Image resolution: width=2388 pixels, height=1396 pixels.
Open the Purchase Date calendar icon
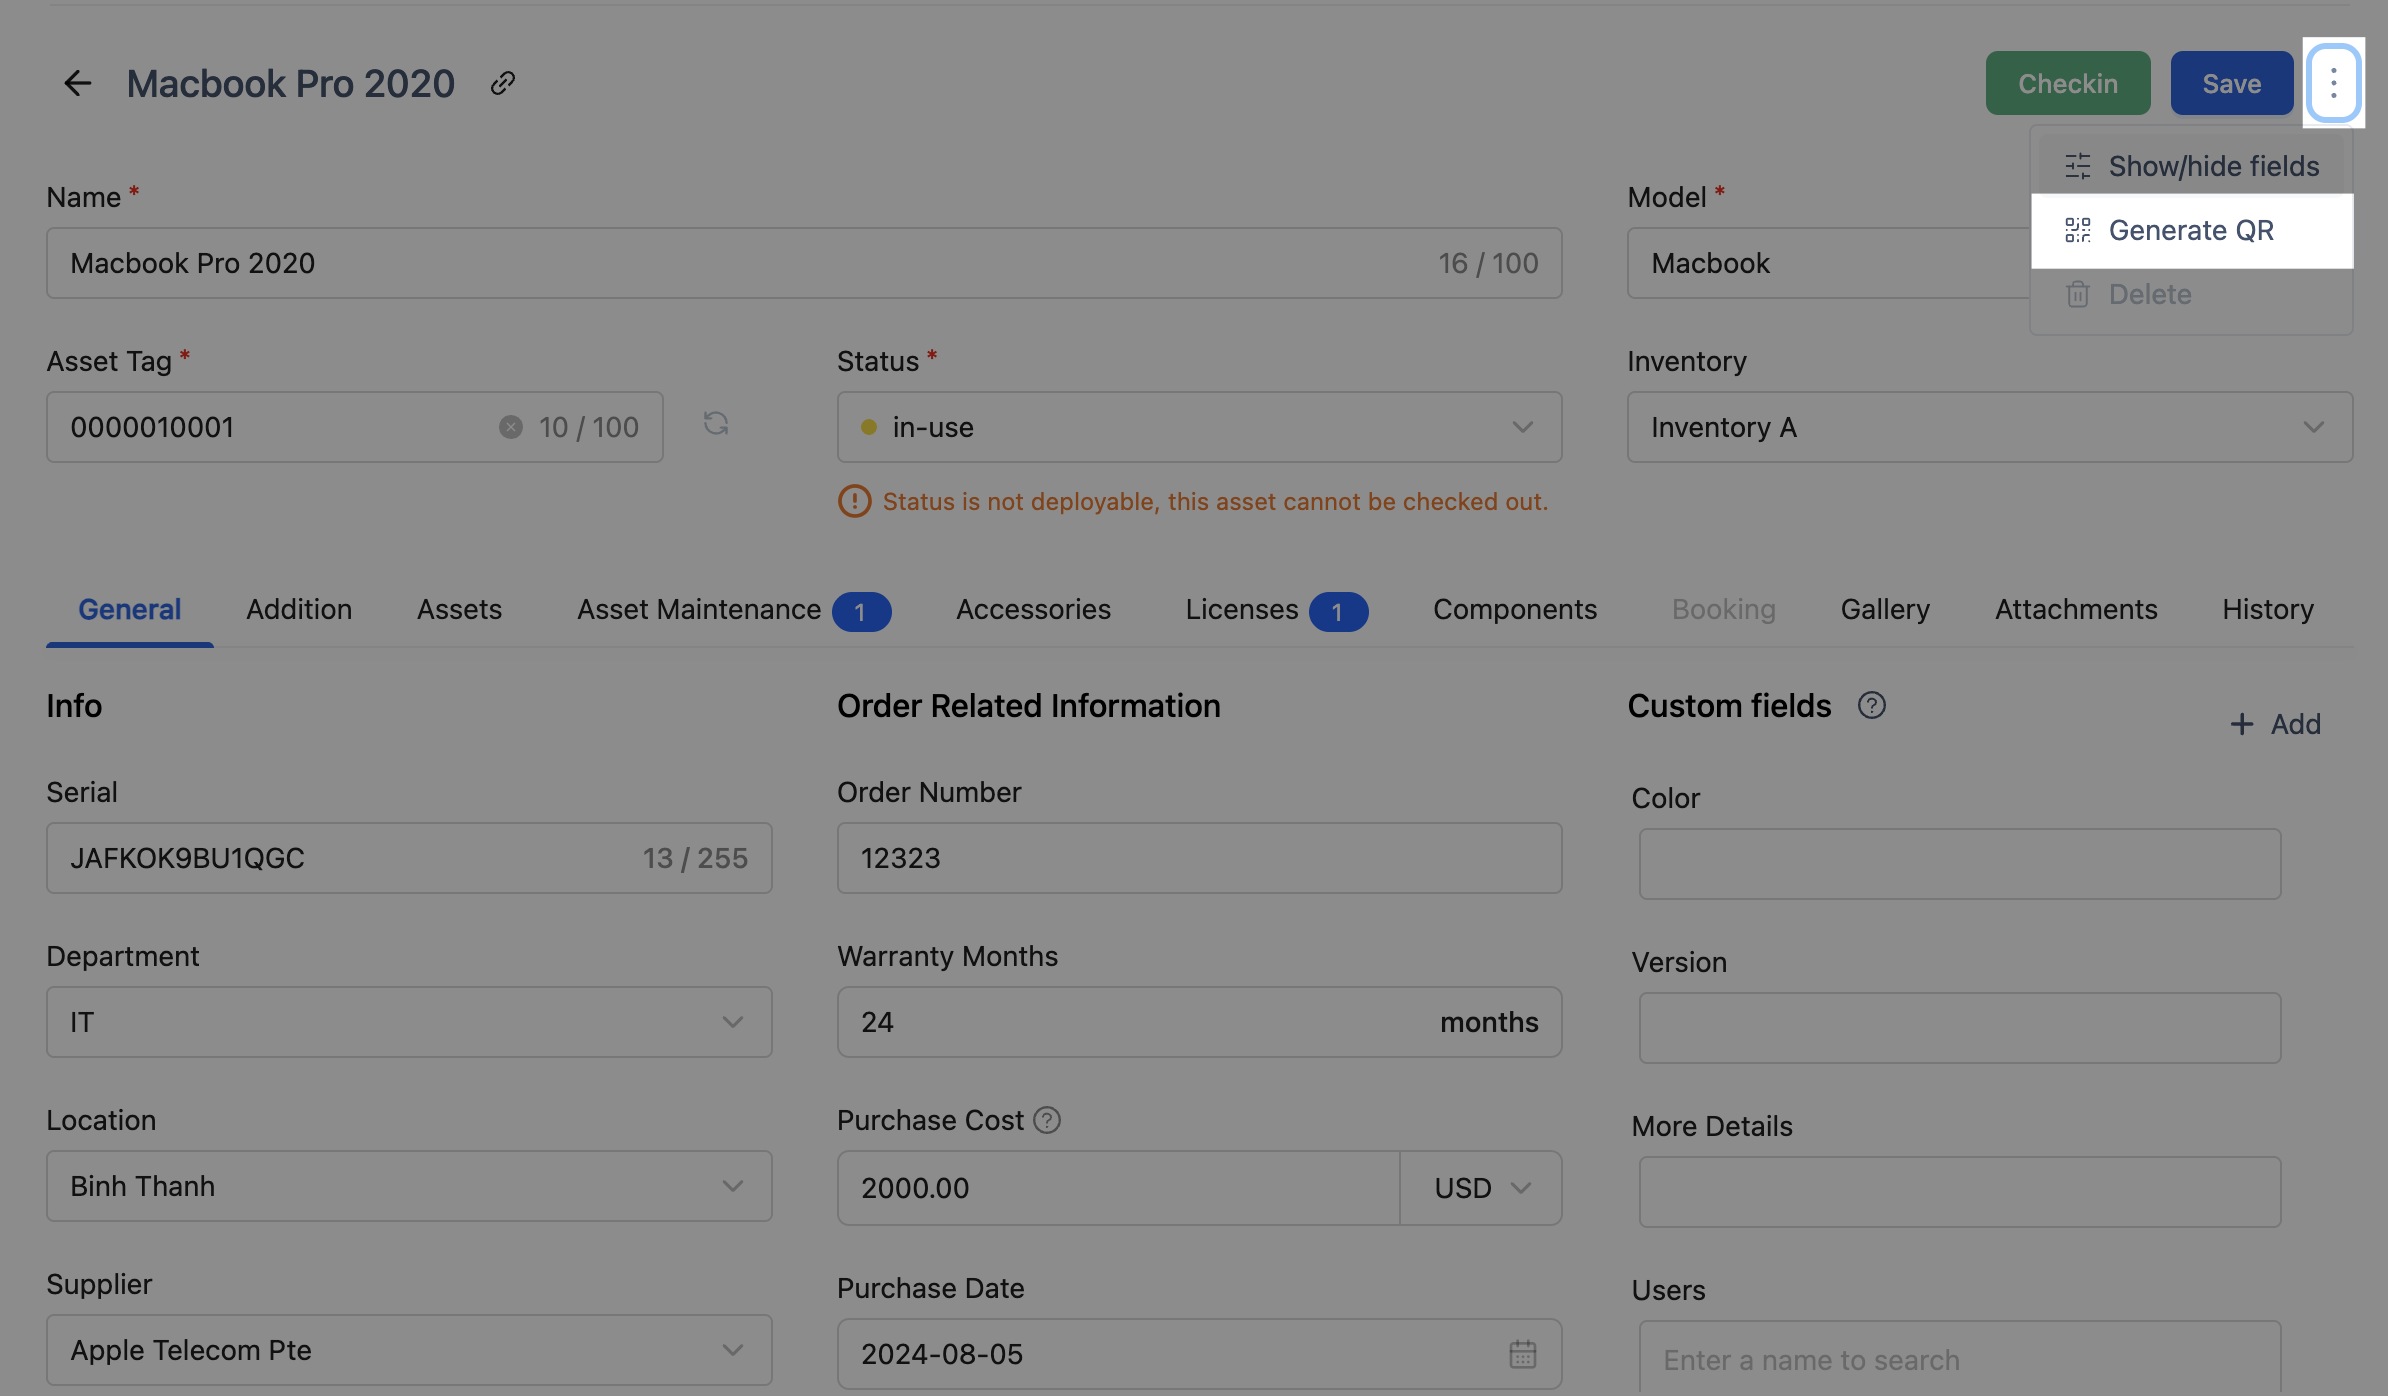(1522, 1354)
